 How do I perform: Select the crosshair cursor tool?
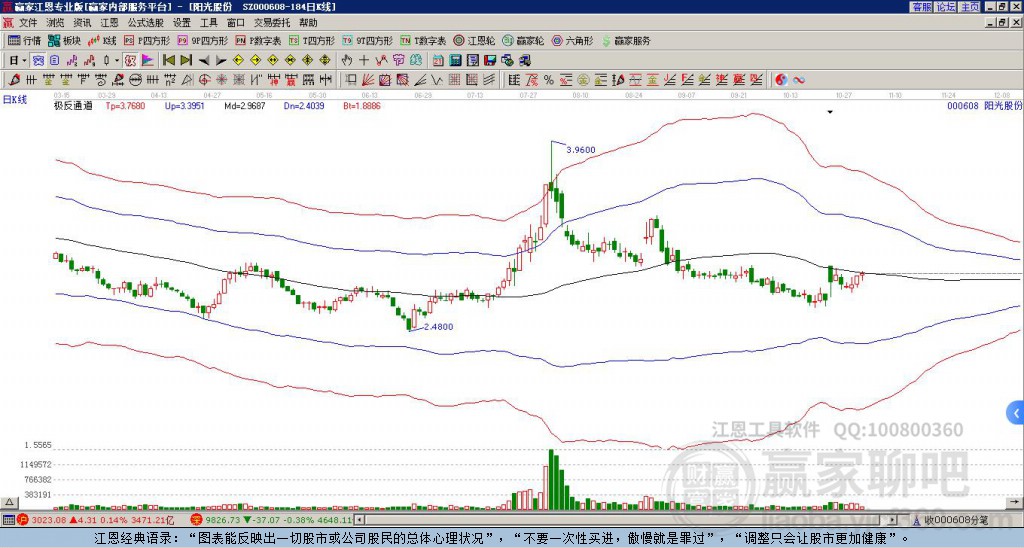pos(364,61)
